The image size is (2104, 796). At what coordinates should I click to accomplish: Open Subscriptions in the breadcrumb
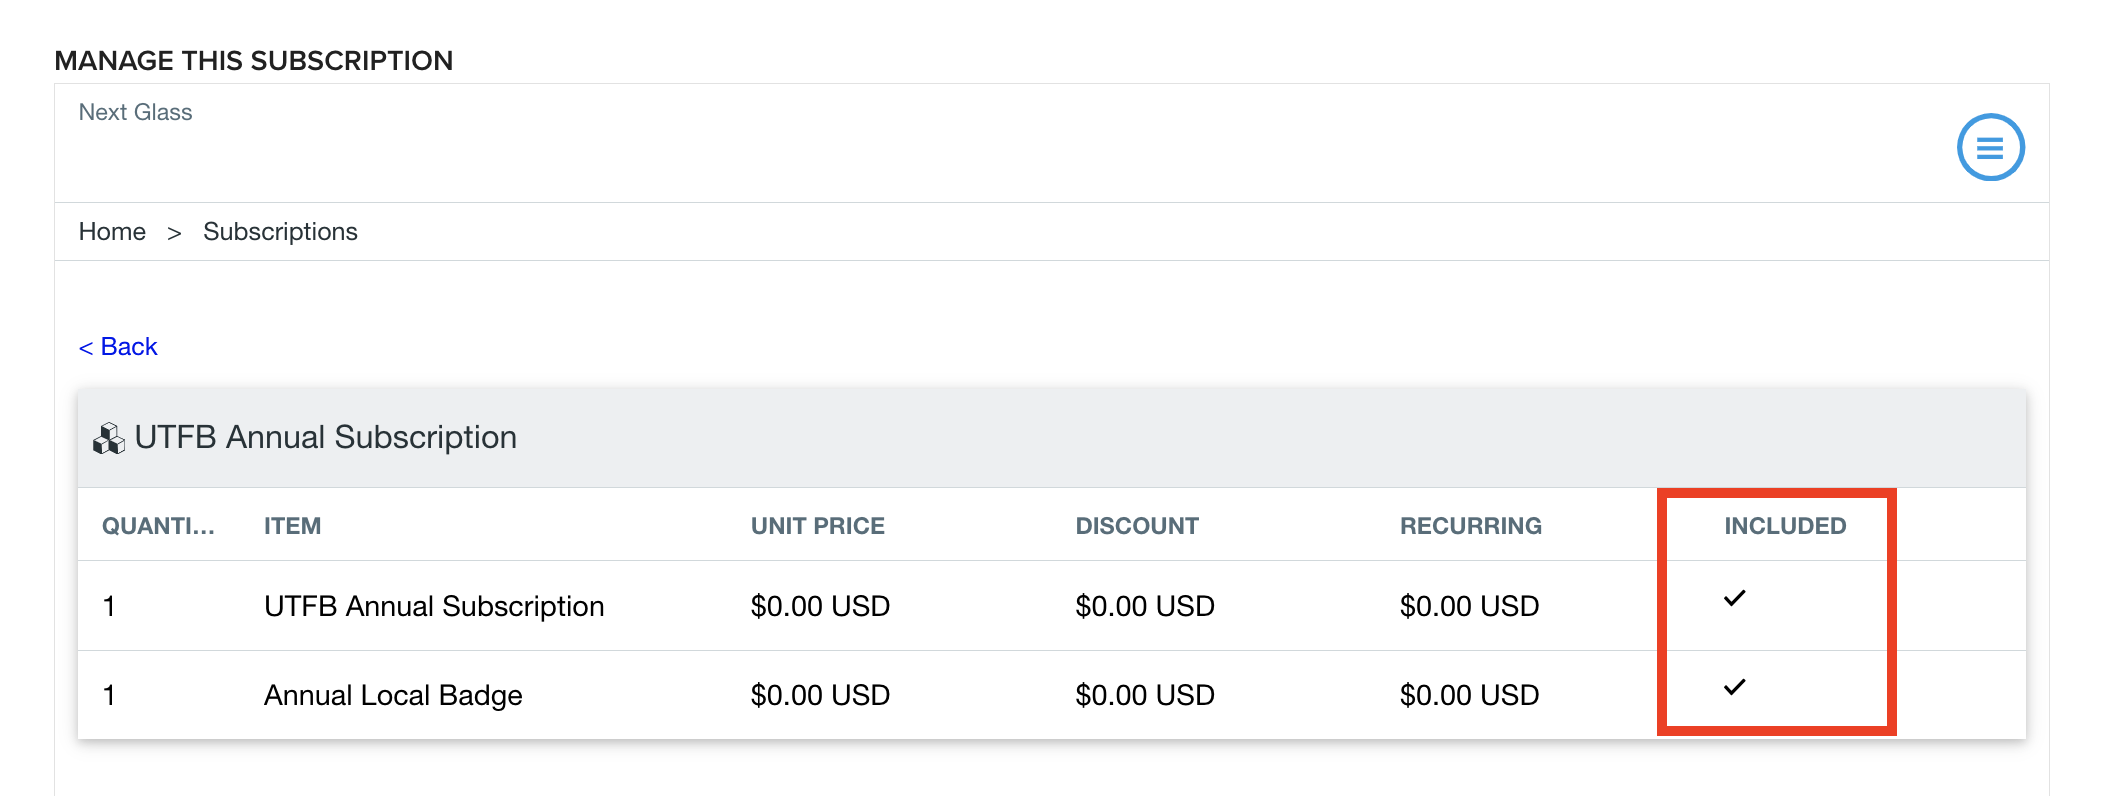tap(280, 232)
